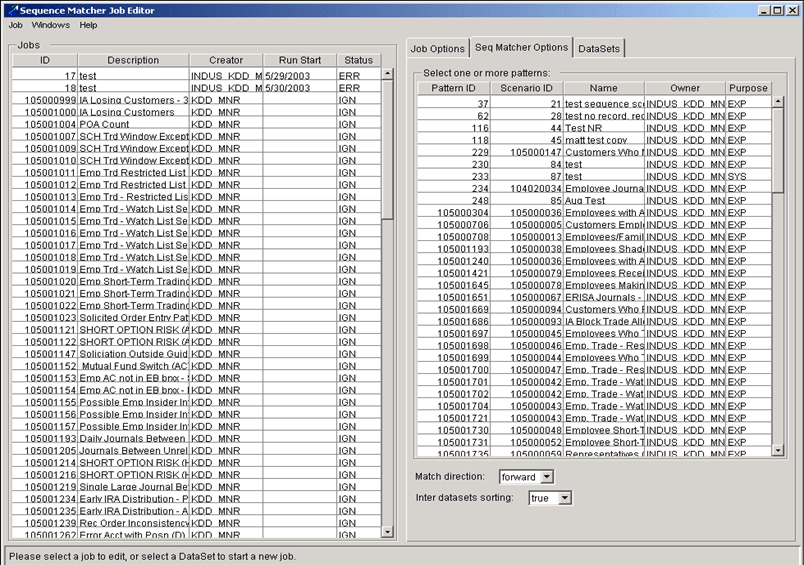Select job 105001239 Rec Order Inconsistency
The height and width of the screenshot is (565, 804).
point(196,523)
